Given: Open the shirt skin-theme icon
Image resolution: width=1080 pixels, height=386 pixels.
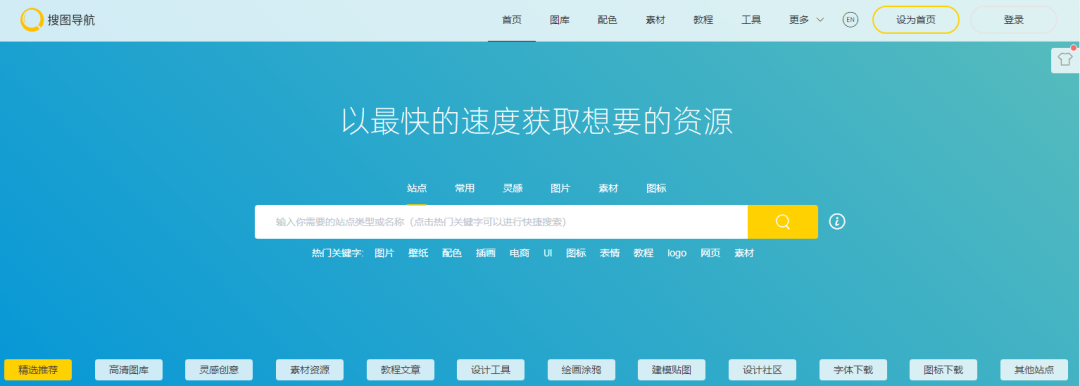Looking at the screenshot, I should [1065, 60].
